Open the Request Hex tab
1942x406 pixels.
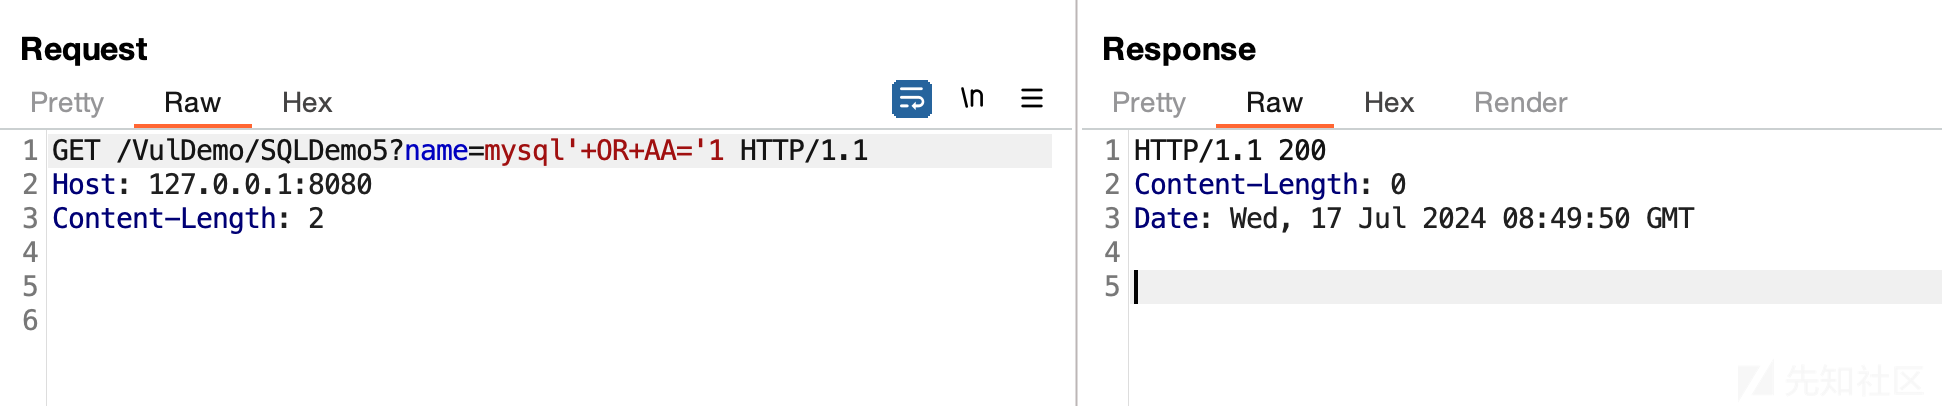[307, 102]
